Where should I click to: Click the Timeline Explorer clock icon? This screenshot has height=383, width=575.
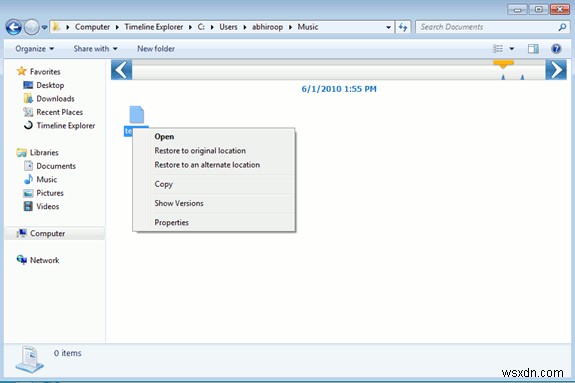[x=28, y=125]
